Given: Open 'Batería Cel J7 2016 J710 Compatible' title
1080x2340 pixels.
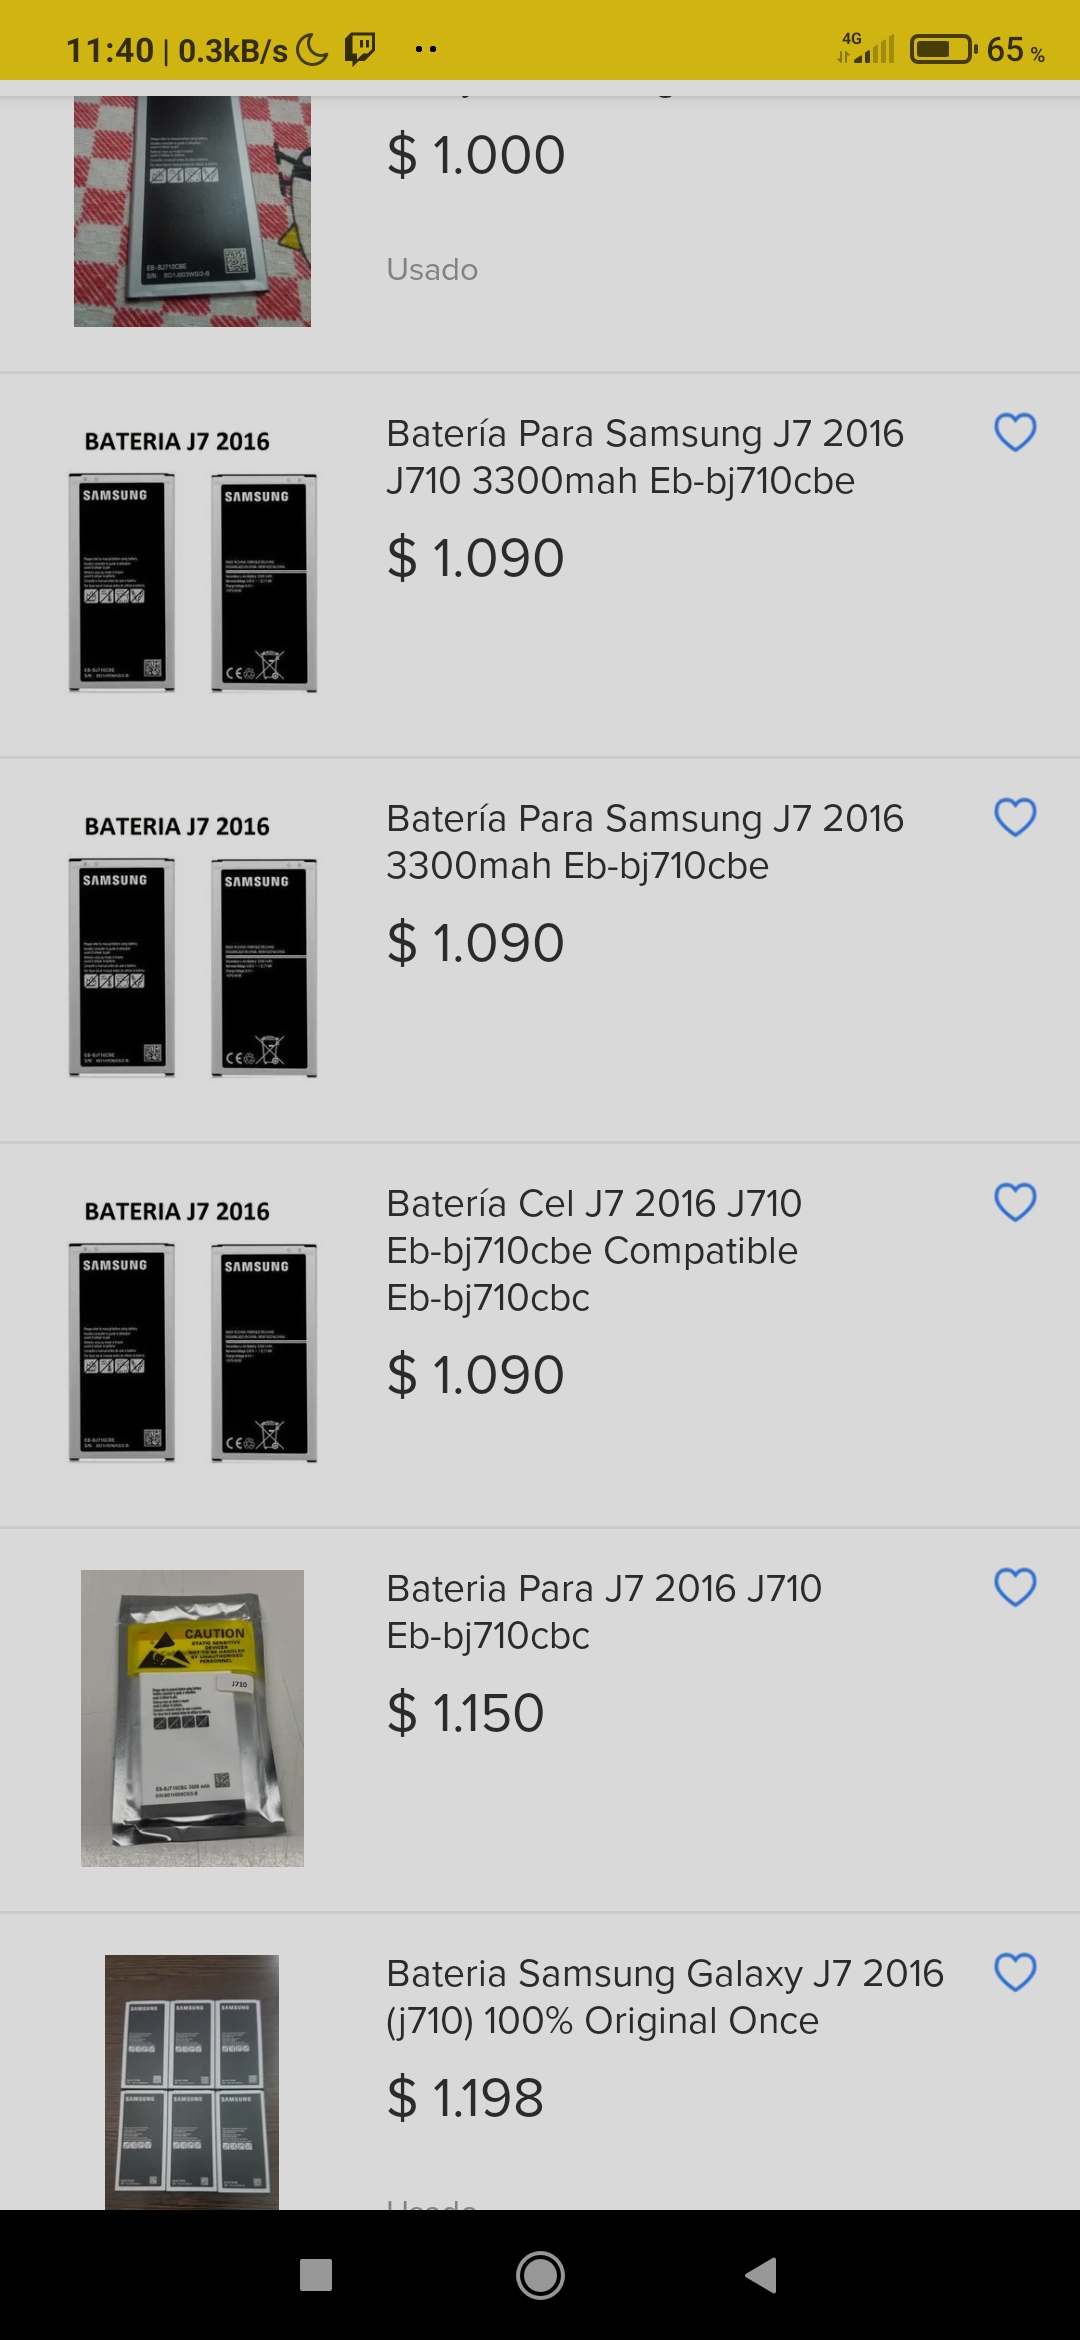Looking at the screenshot, I should (x=594, y=1250).
